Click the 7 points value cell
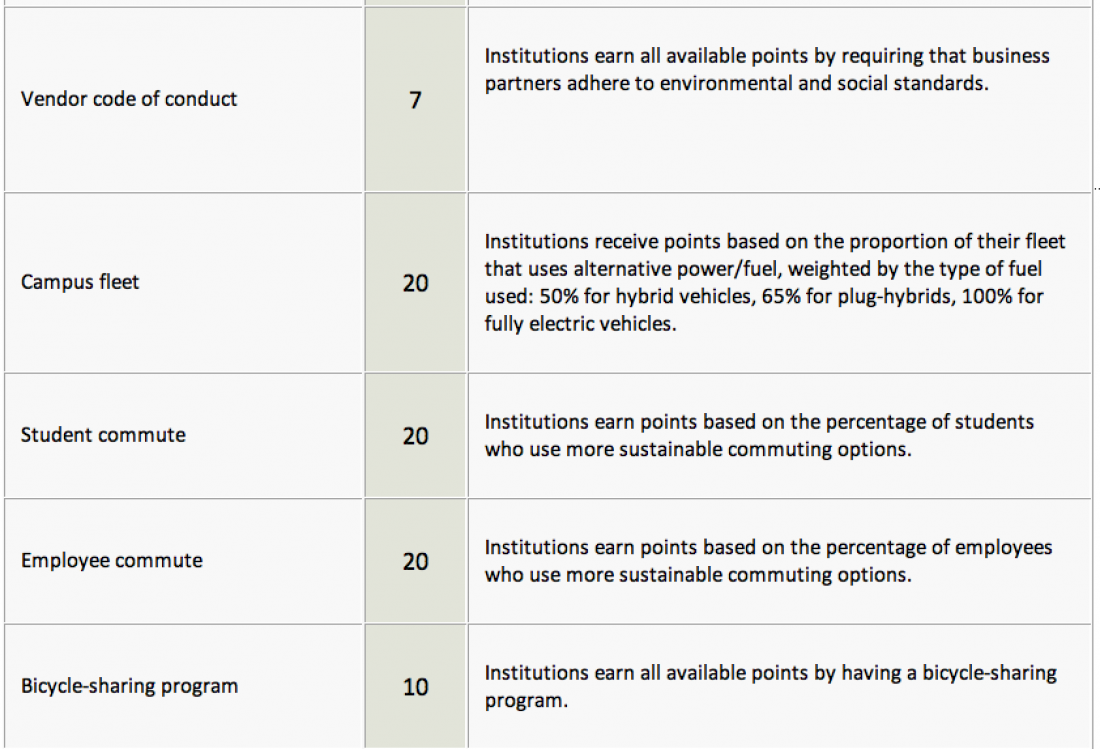Image resolution: width=1100 pixels, height=749 pixels. [x=415, y=100]
